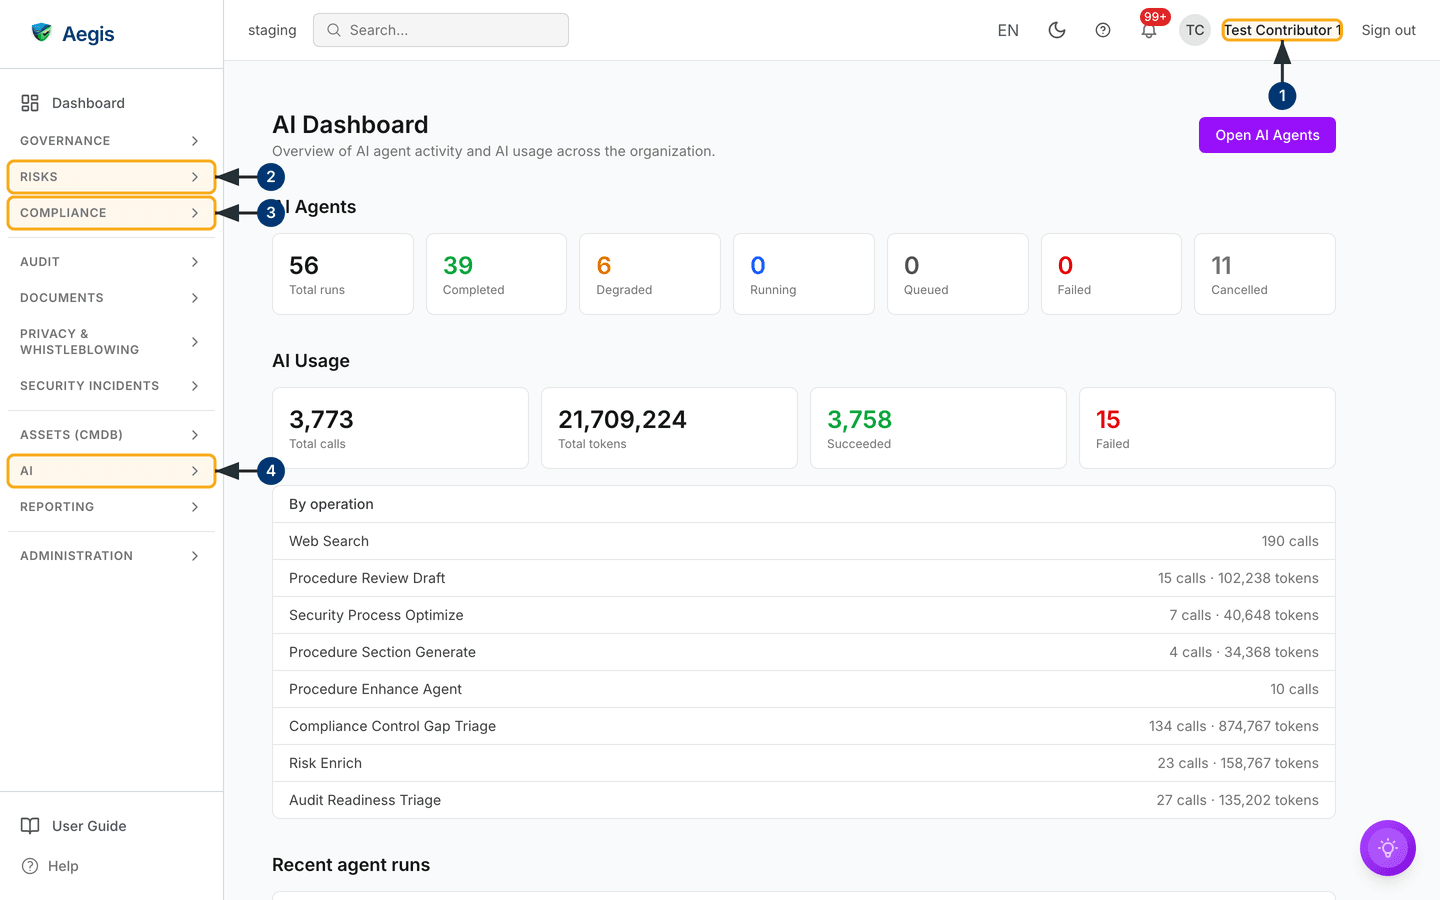Click the 6 Degraded card
This screenshot has width=1440, height=900.
650,274
